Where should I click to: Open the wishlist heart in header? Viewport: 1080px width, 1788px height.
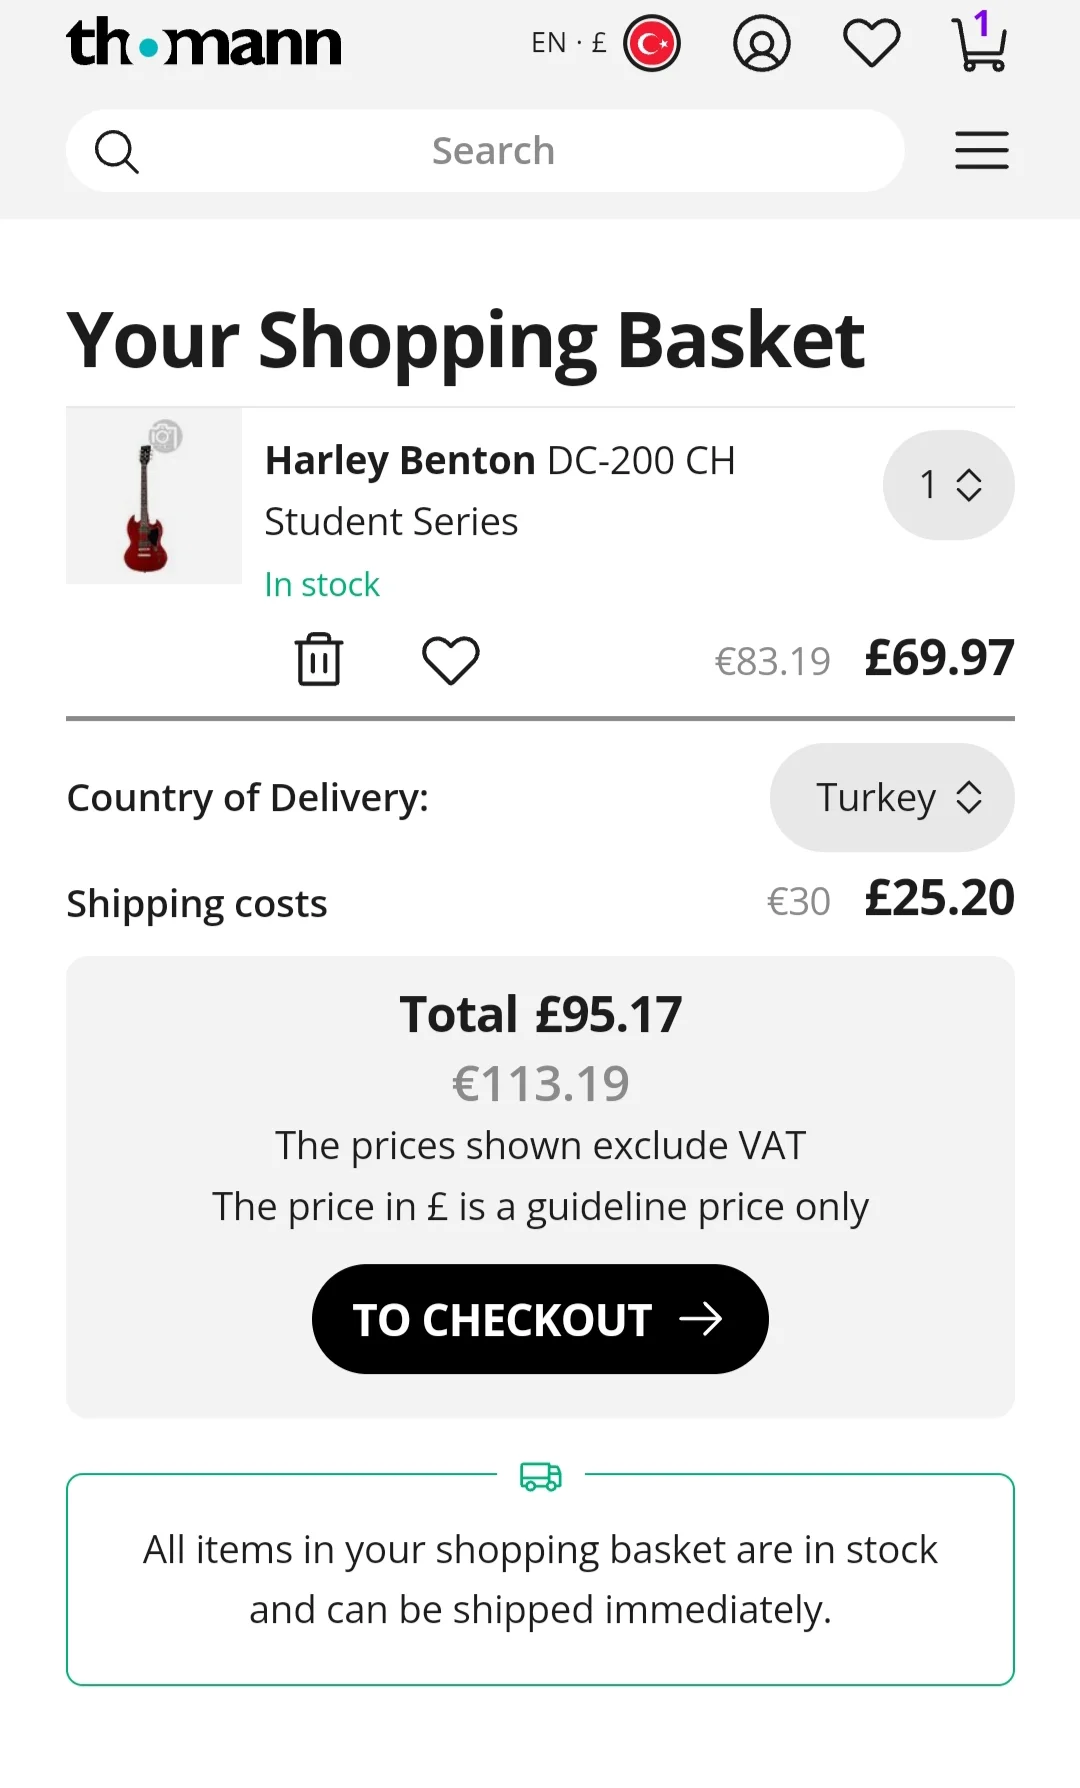coord(871,44)
